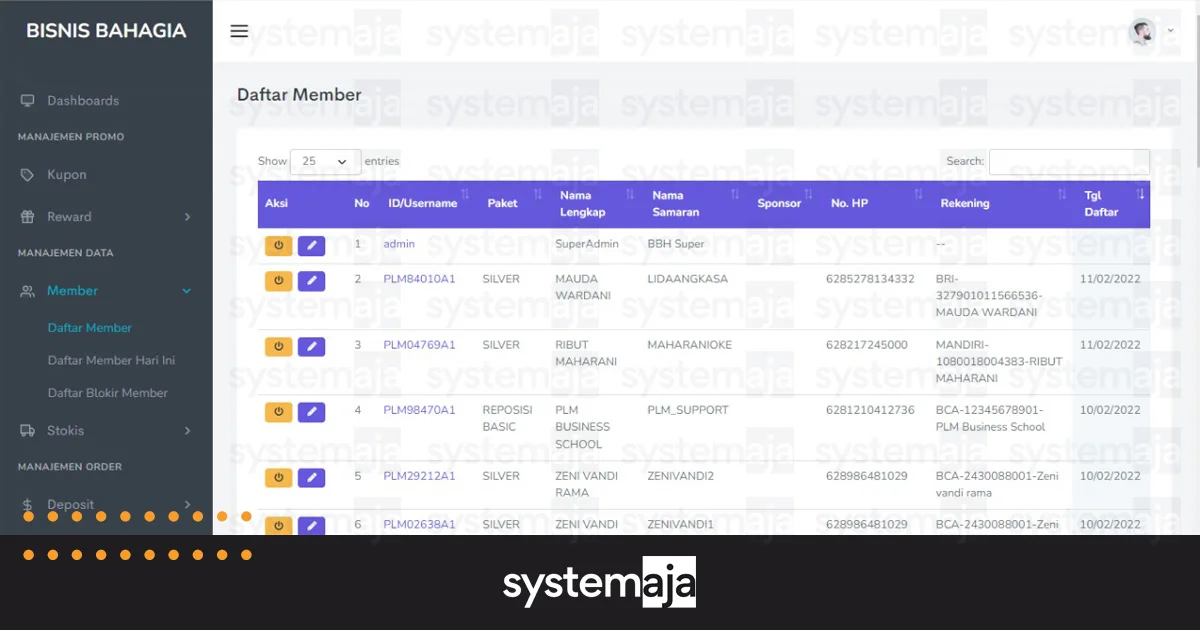
Task: Sort by Tgl Daftar column arrows
Action: point(1140,193)
